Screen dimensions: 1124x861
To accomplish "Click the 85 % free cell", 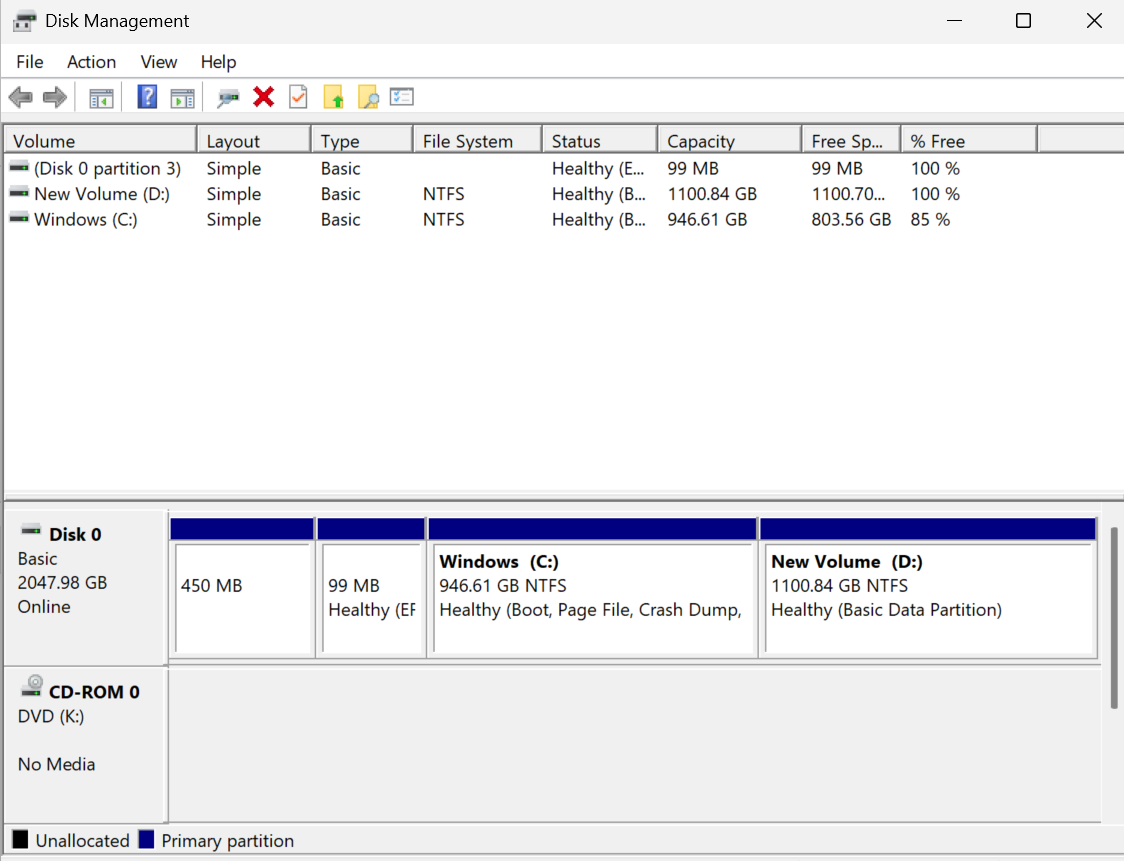I will [930, 219].
